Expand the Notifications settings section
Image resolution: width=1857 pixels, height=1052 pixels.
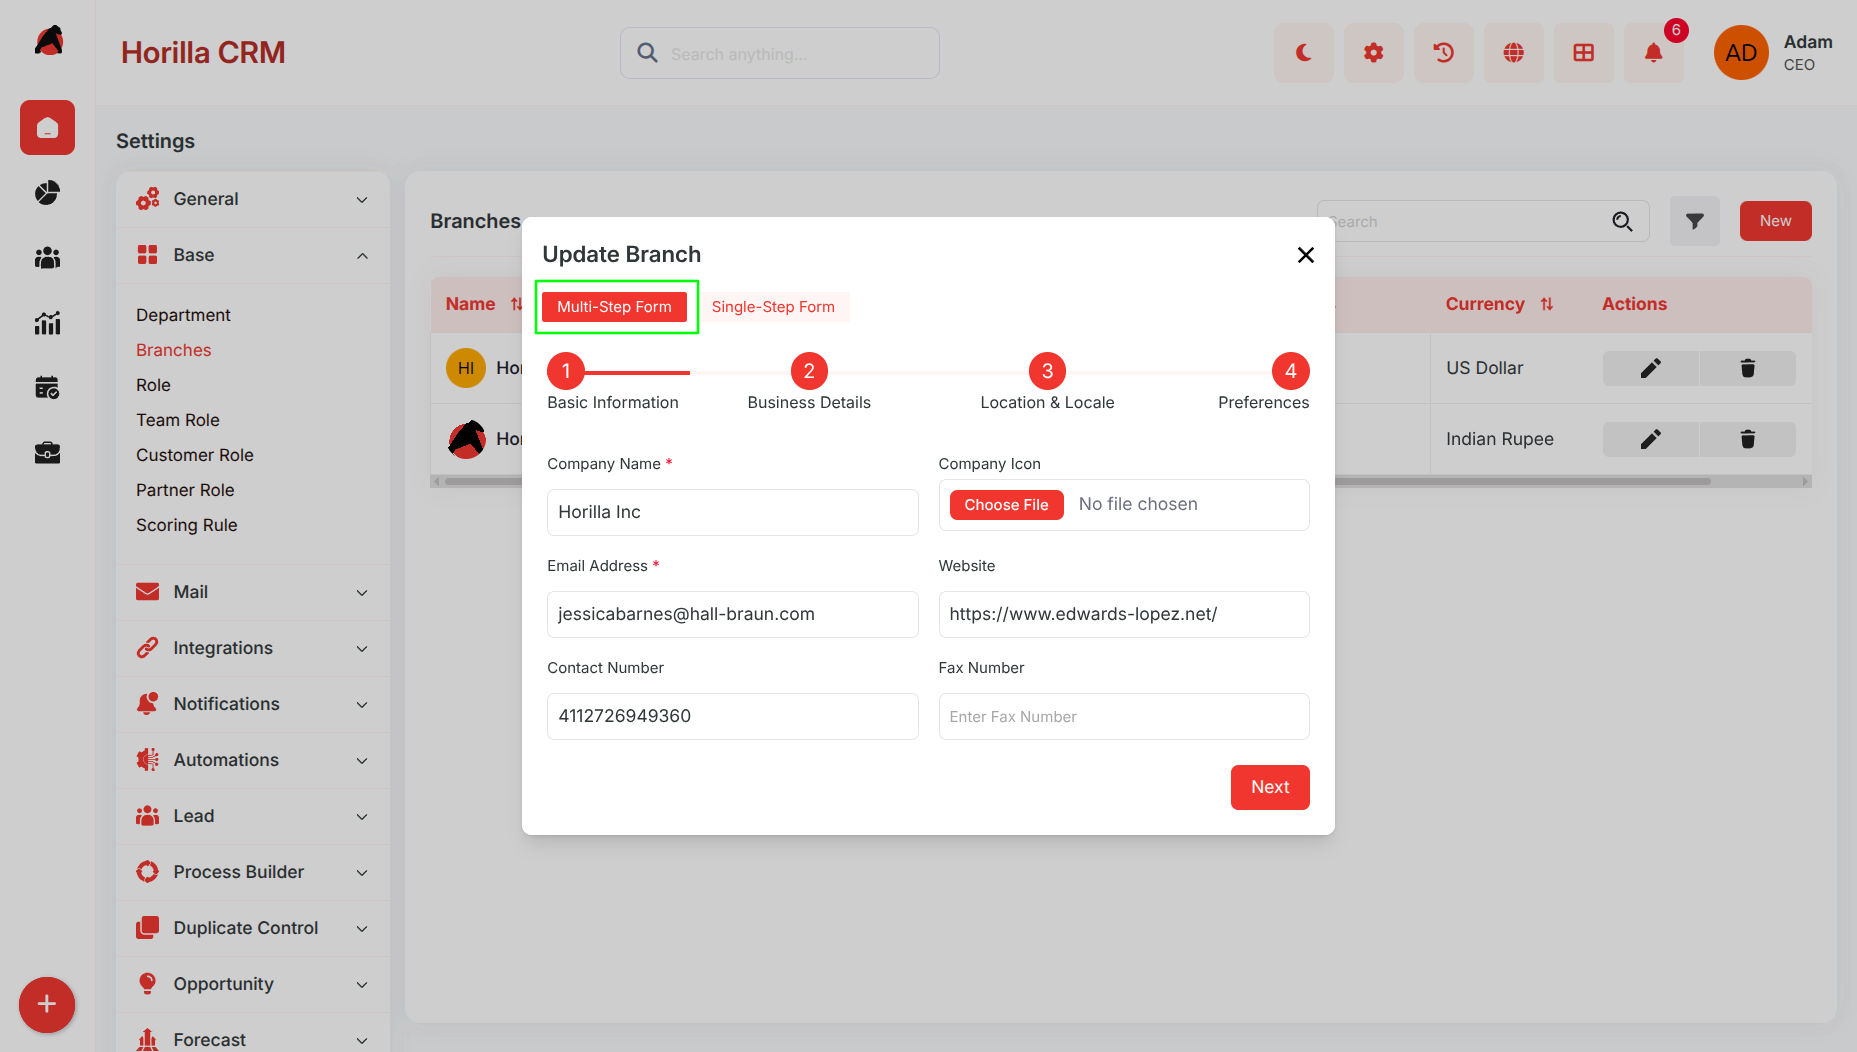pyautogui.click(x=253, y=704)
